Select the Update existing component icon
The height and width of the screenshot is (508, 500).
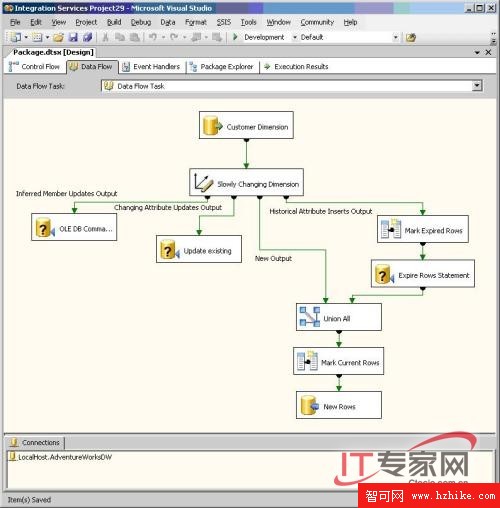point(170,250)
